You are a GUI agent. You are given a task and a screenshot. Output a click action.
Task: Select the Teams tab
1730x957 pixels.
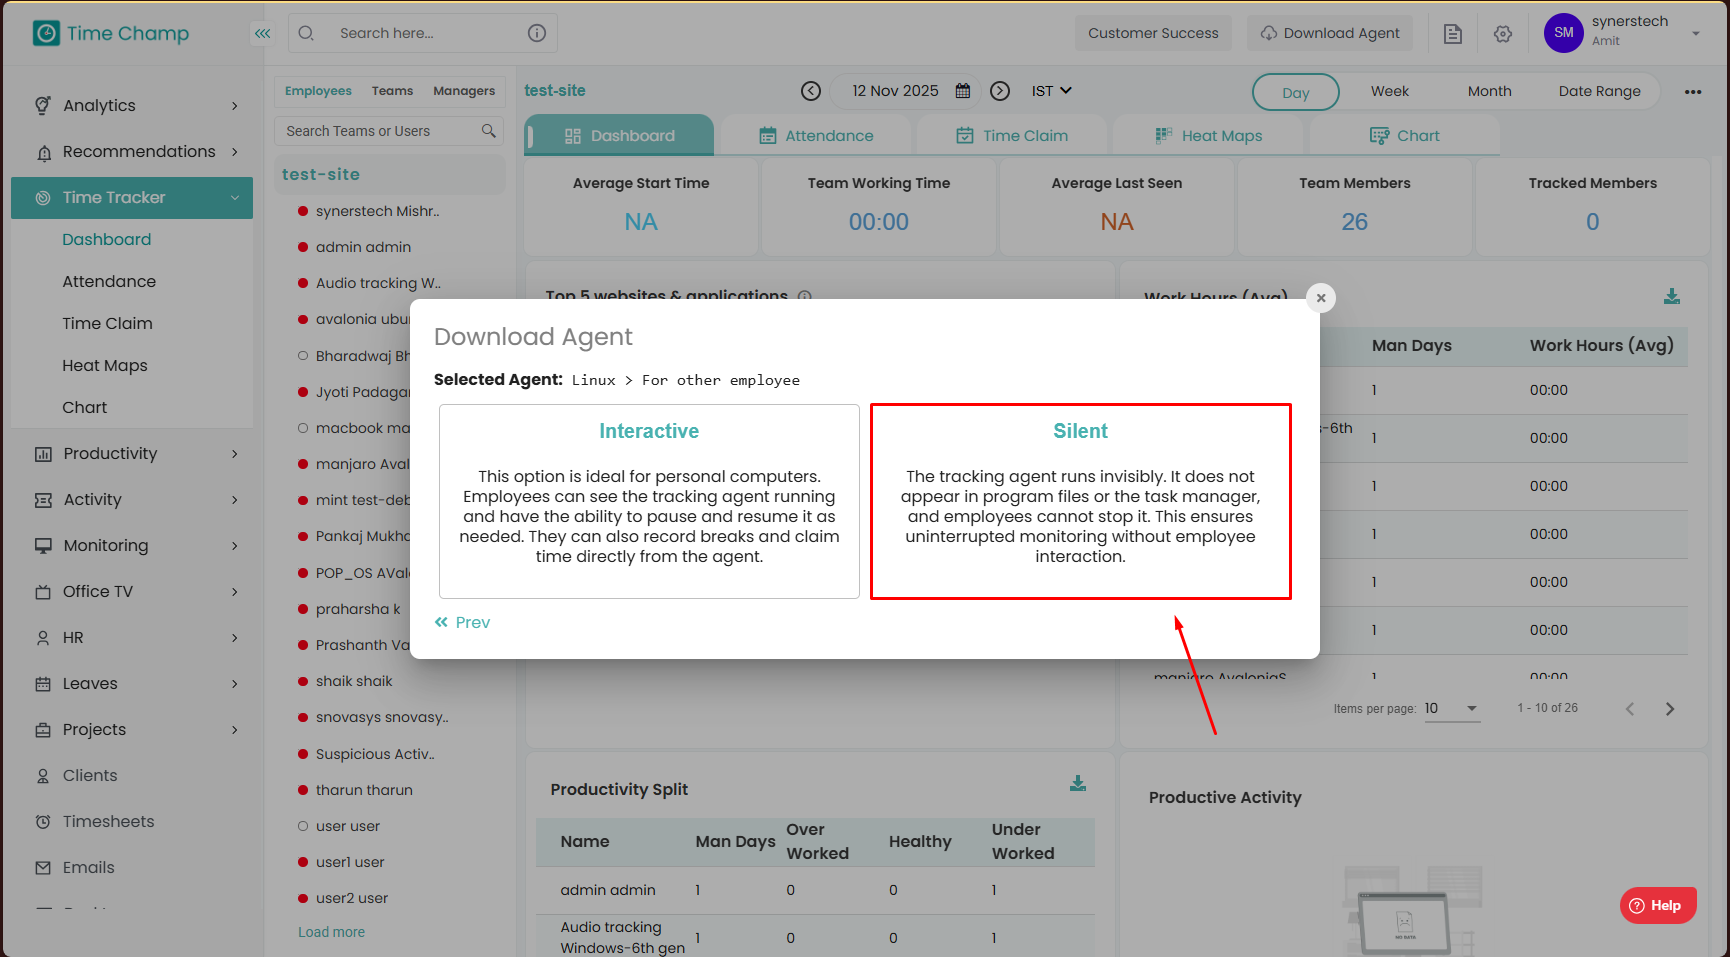pyautogui.click(x=392, y=91)
